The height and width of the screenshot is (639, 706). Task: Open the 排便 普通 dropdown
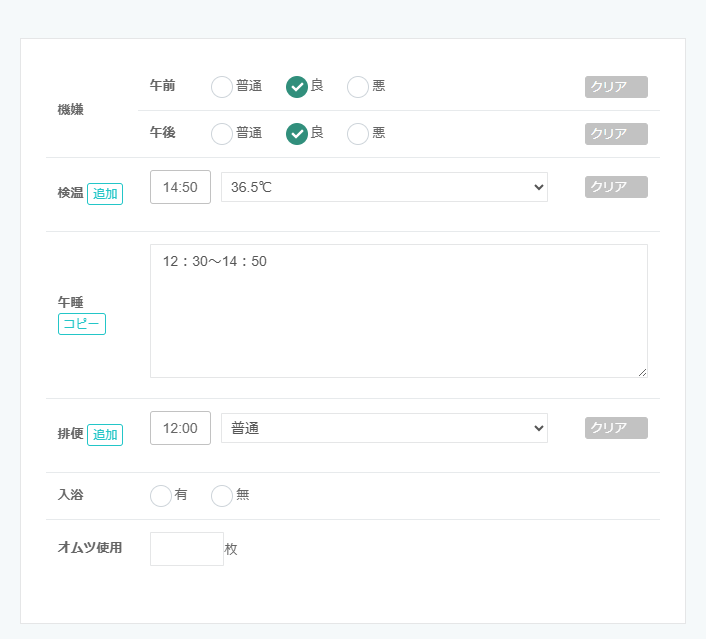click(385, 428)
